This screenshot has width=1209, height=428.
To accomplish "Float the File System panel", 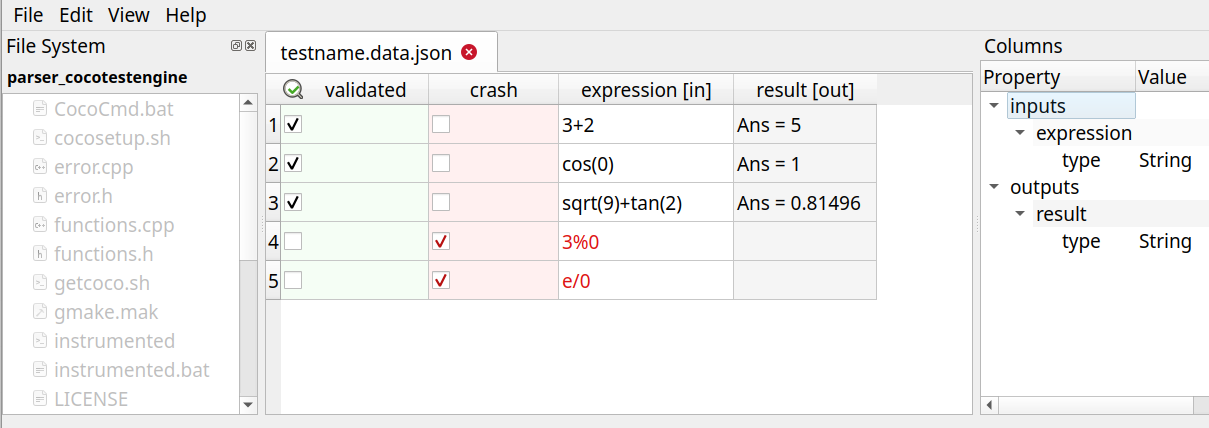I will (236, 46).
